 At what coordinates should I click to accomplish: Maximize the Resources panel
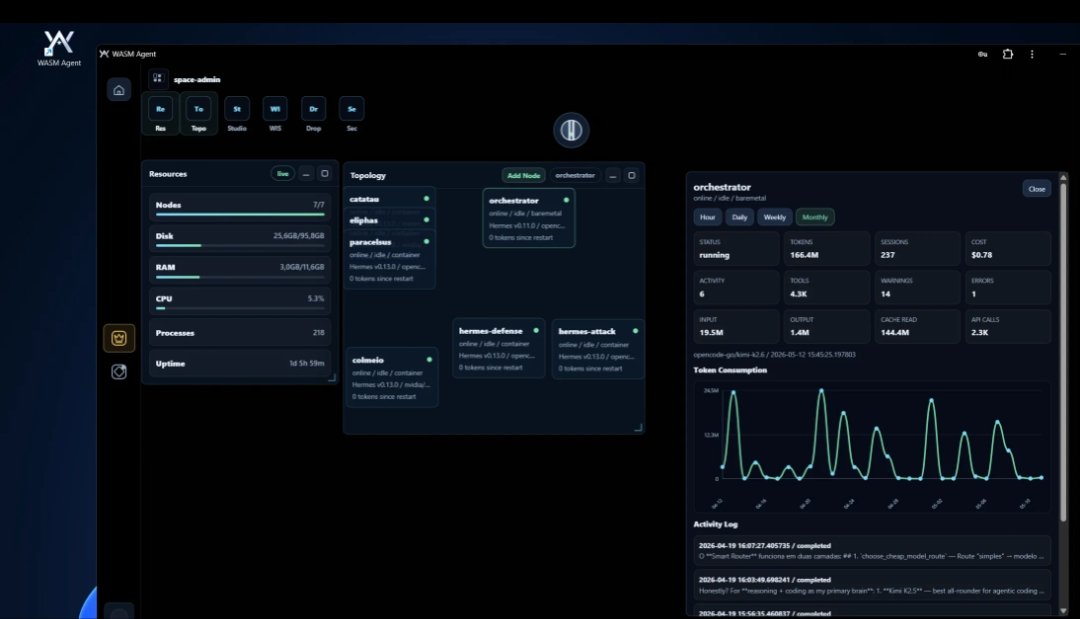(324, 174)
